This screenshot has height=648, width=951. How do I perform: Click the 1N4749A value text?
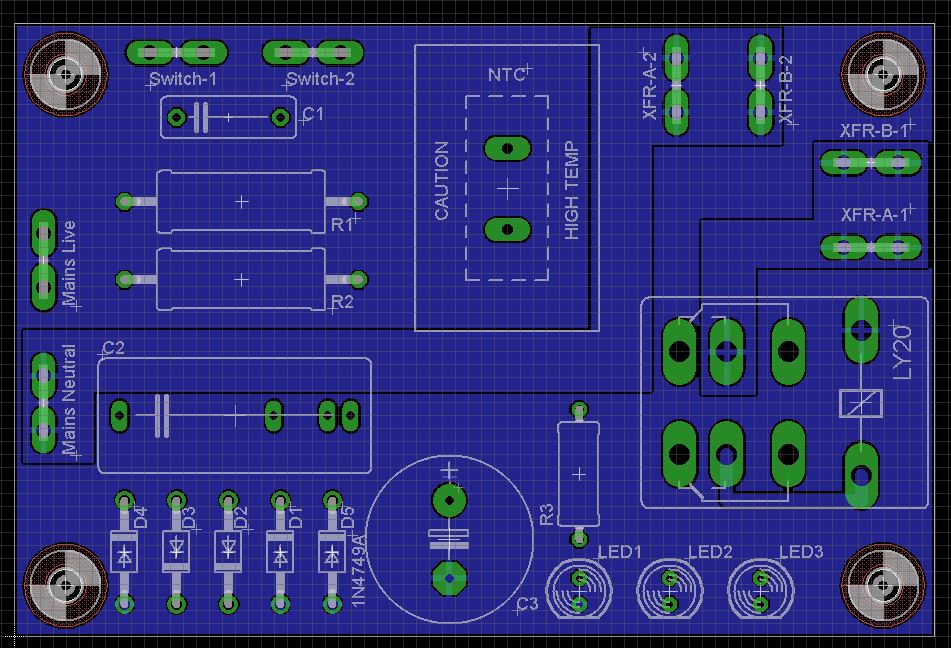pyautogui.click(x=359, y=570)
